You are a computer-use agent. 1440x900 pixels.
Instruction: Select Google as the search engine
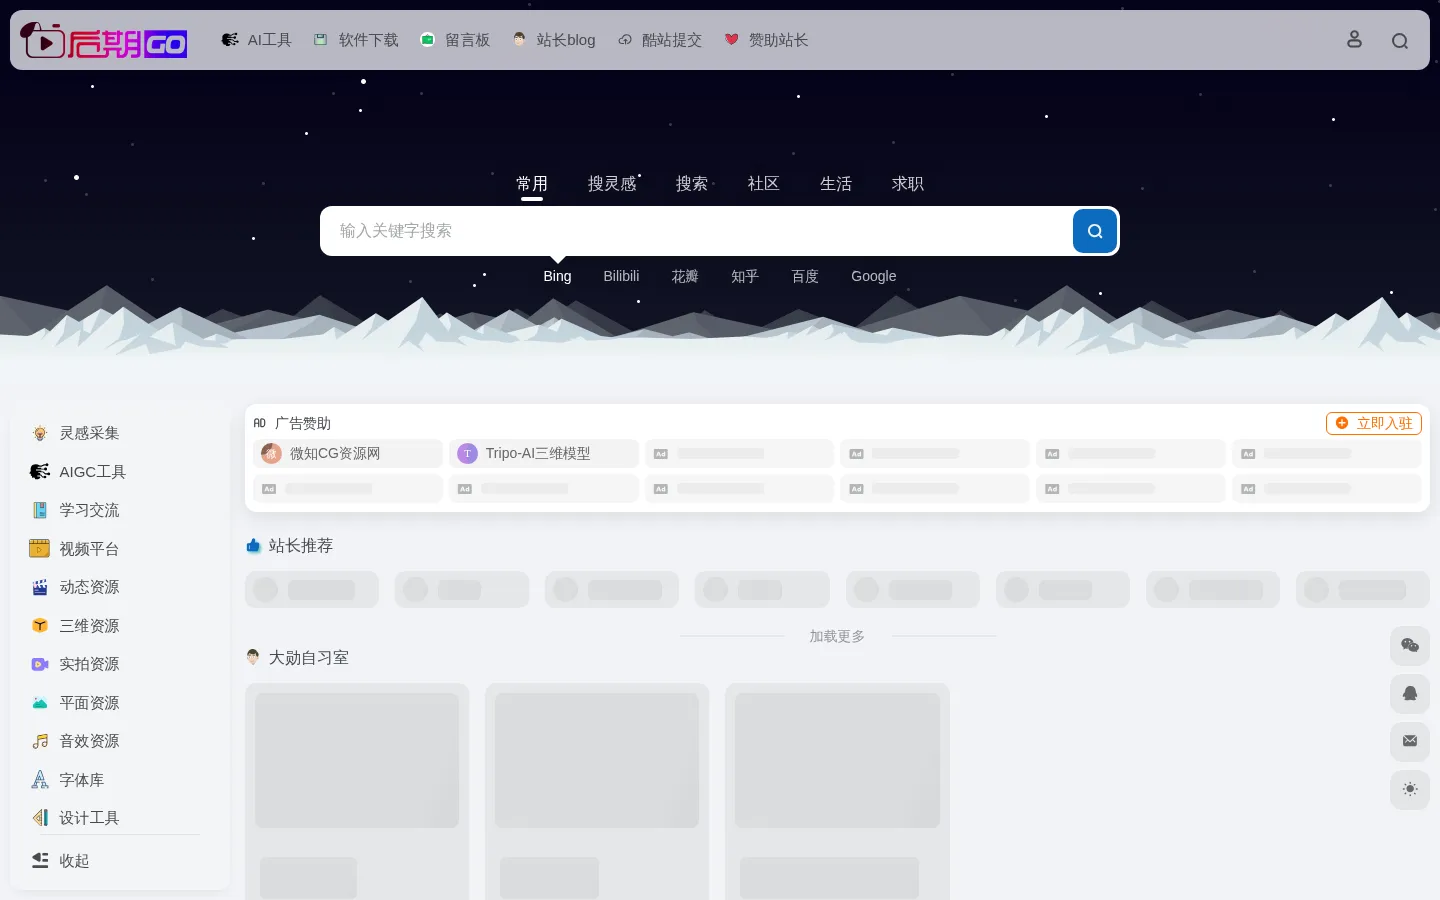pos(874,276)
